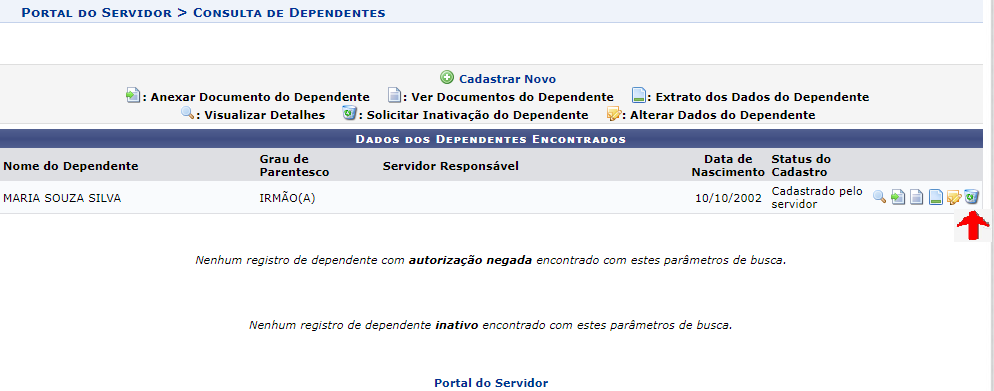The width and height of the screenshot is (994, 391).
Task: Click the breadcrumb title Portal do Servidor > Consulta de Dependentes
Action: click(x=203, y=13)
